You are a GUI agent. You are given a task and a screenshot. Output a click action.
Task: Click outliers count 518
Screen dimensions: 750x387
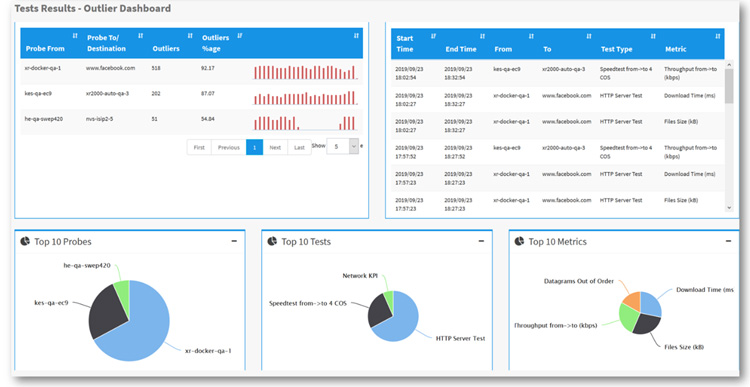pyautogui.click(x=156, y=68)
